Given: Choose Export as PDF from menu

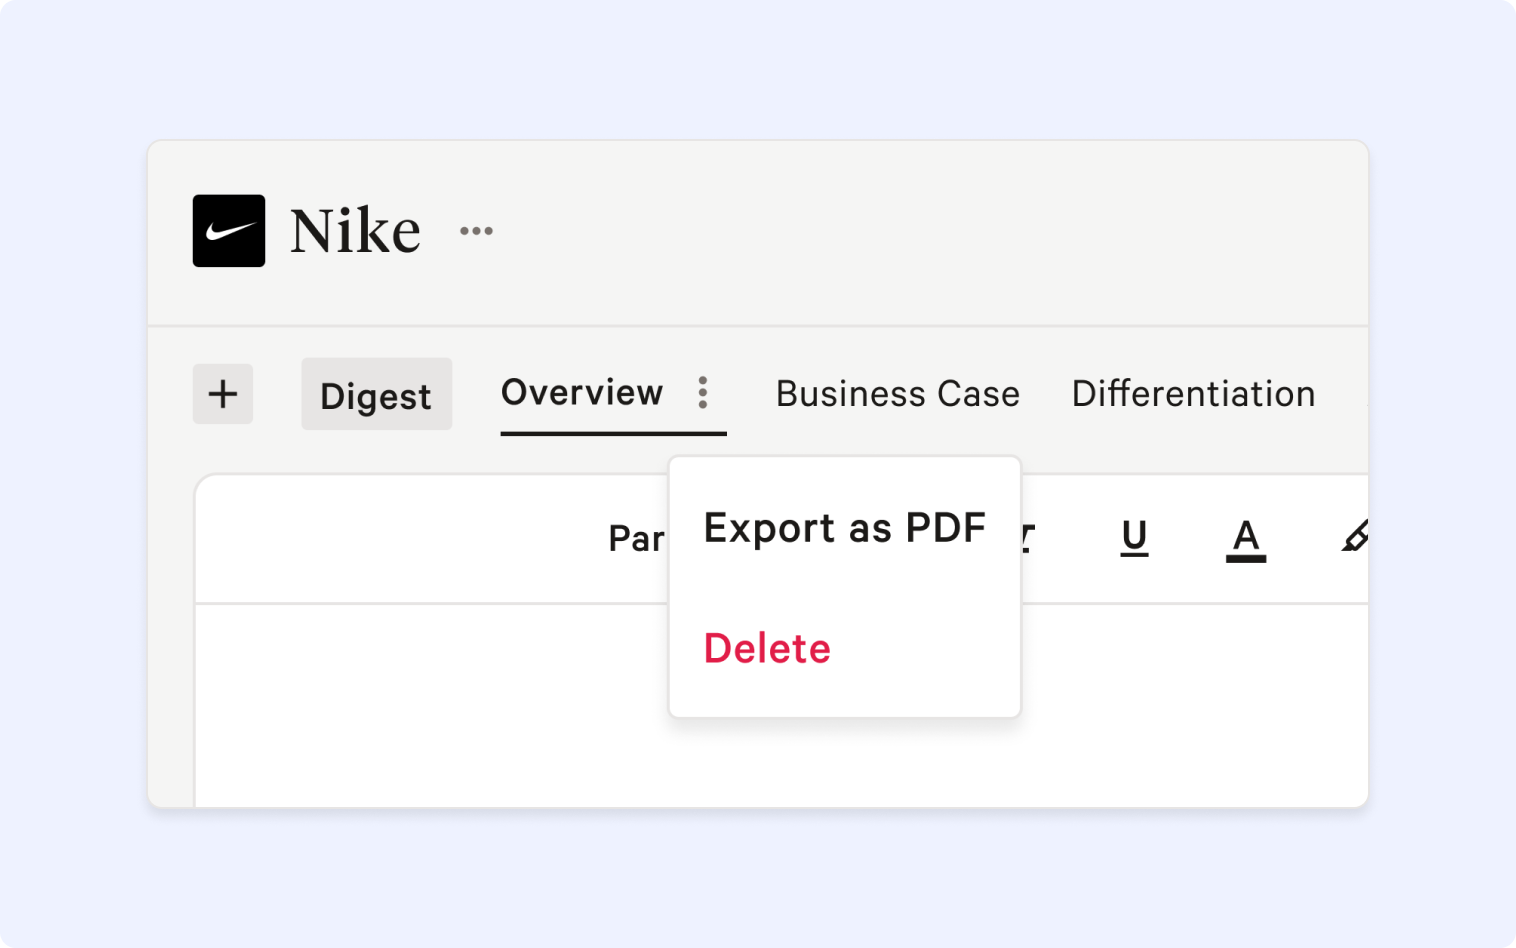Looking at the screenshot, I should coord(845,528).
